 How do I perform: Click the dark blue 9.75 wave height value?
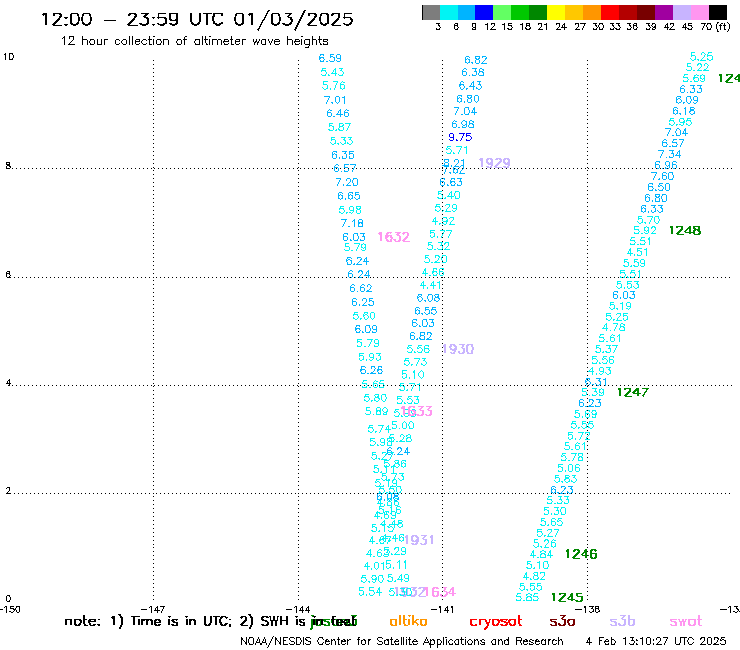click(x=460, y=137)
